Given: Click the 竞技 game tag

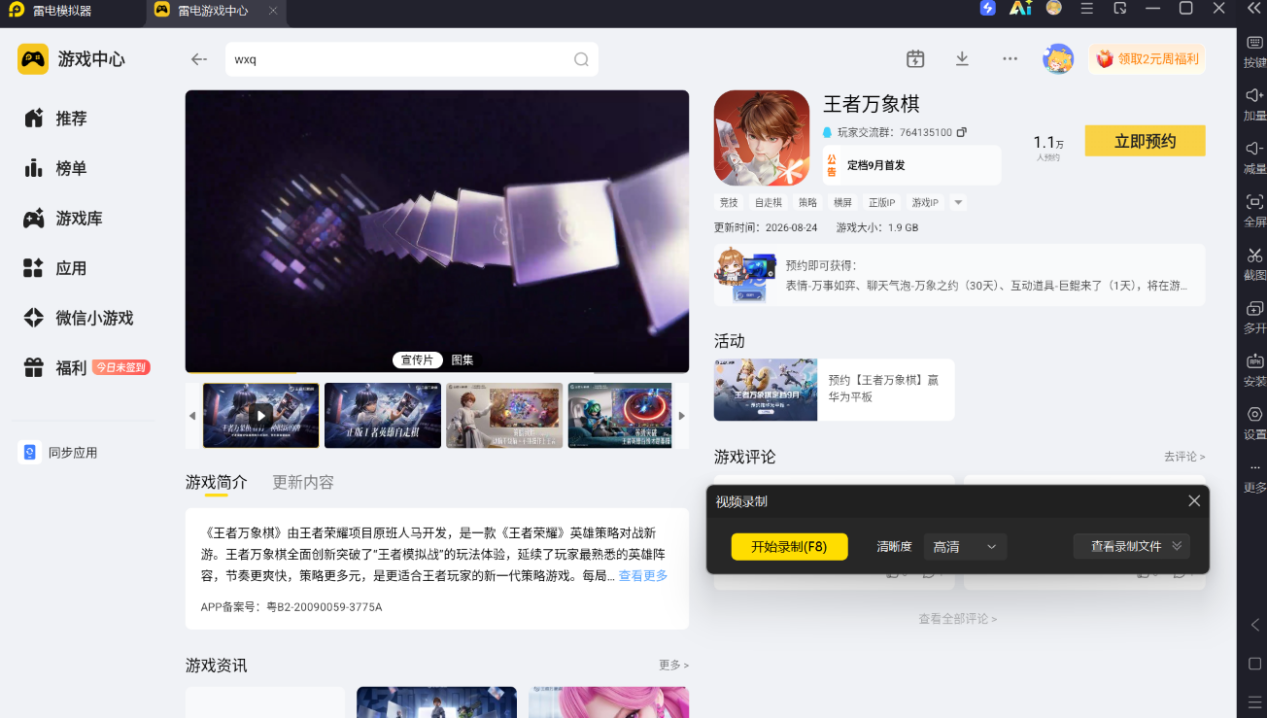Looking at the screenshot, I should pos(728,202).
